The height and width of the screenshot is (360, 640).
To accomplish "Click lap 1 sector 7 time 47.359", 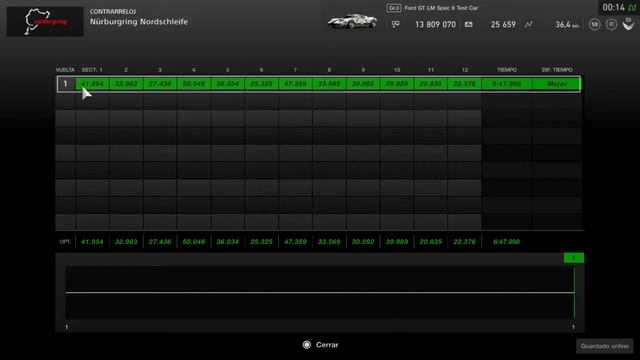I will [296, 84].
